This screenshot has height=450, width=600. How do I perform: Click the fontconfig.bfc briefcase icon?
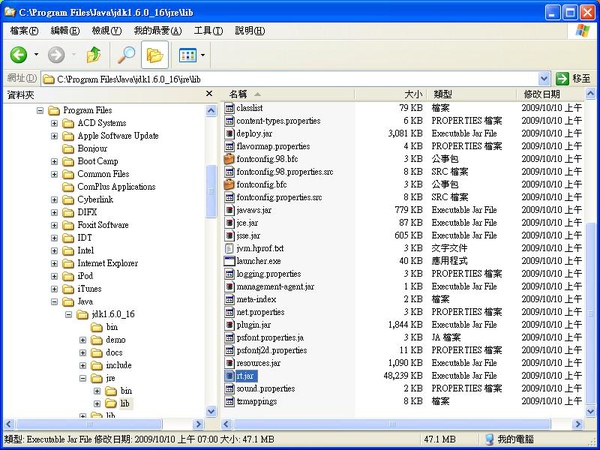(x=229, y=184)
